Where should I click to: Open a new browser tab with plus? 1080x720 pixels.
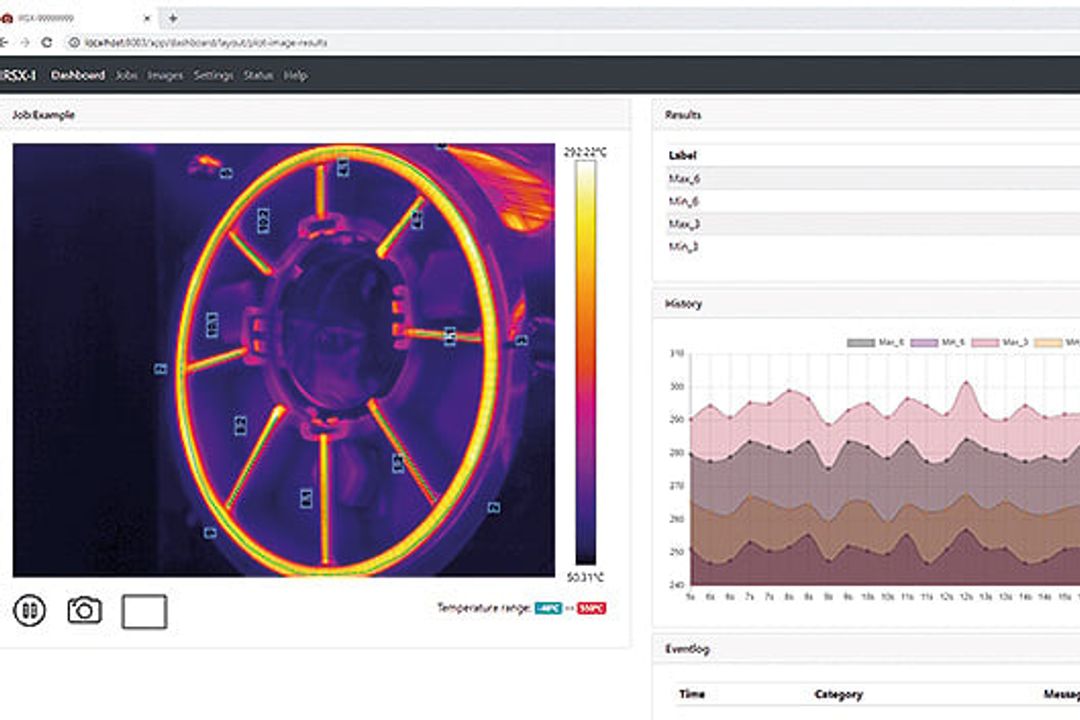pyautogui.click(x=173, y=18)
